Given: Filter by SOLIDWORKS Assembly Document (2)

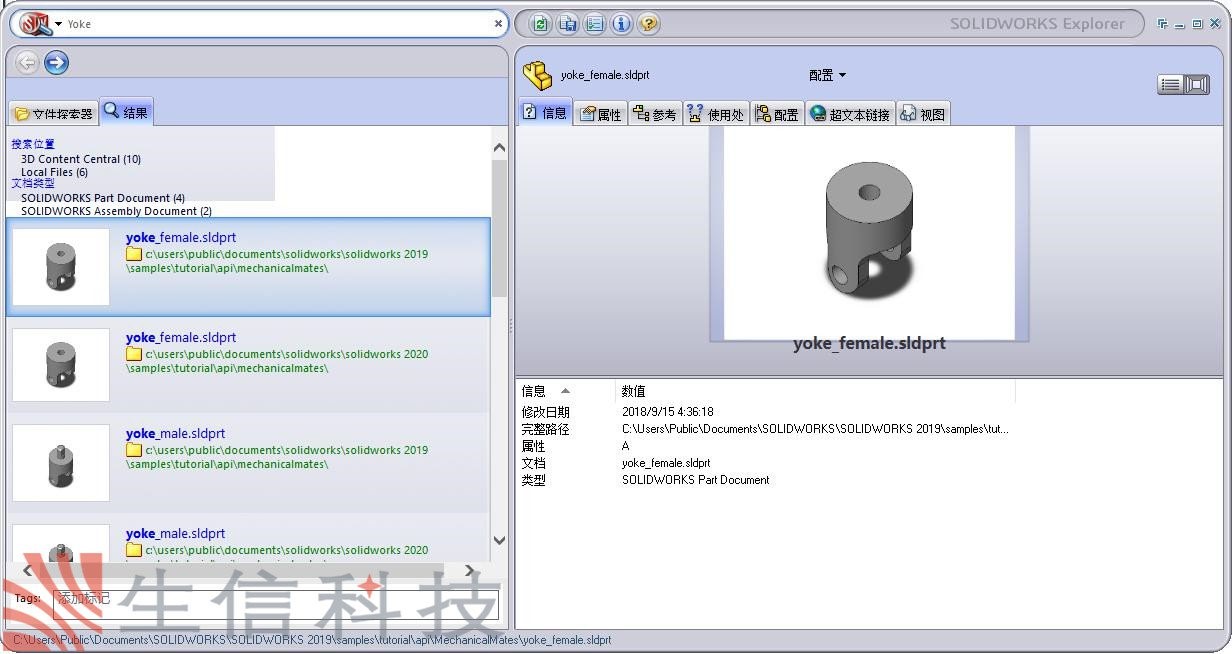Looking at the screenshot, I should tap(116, 211).
